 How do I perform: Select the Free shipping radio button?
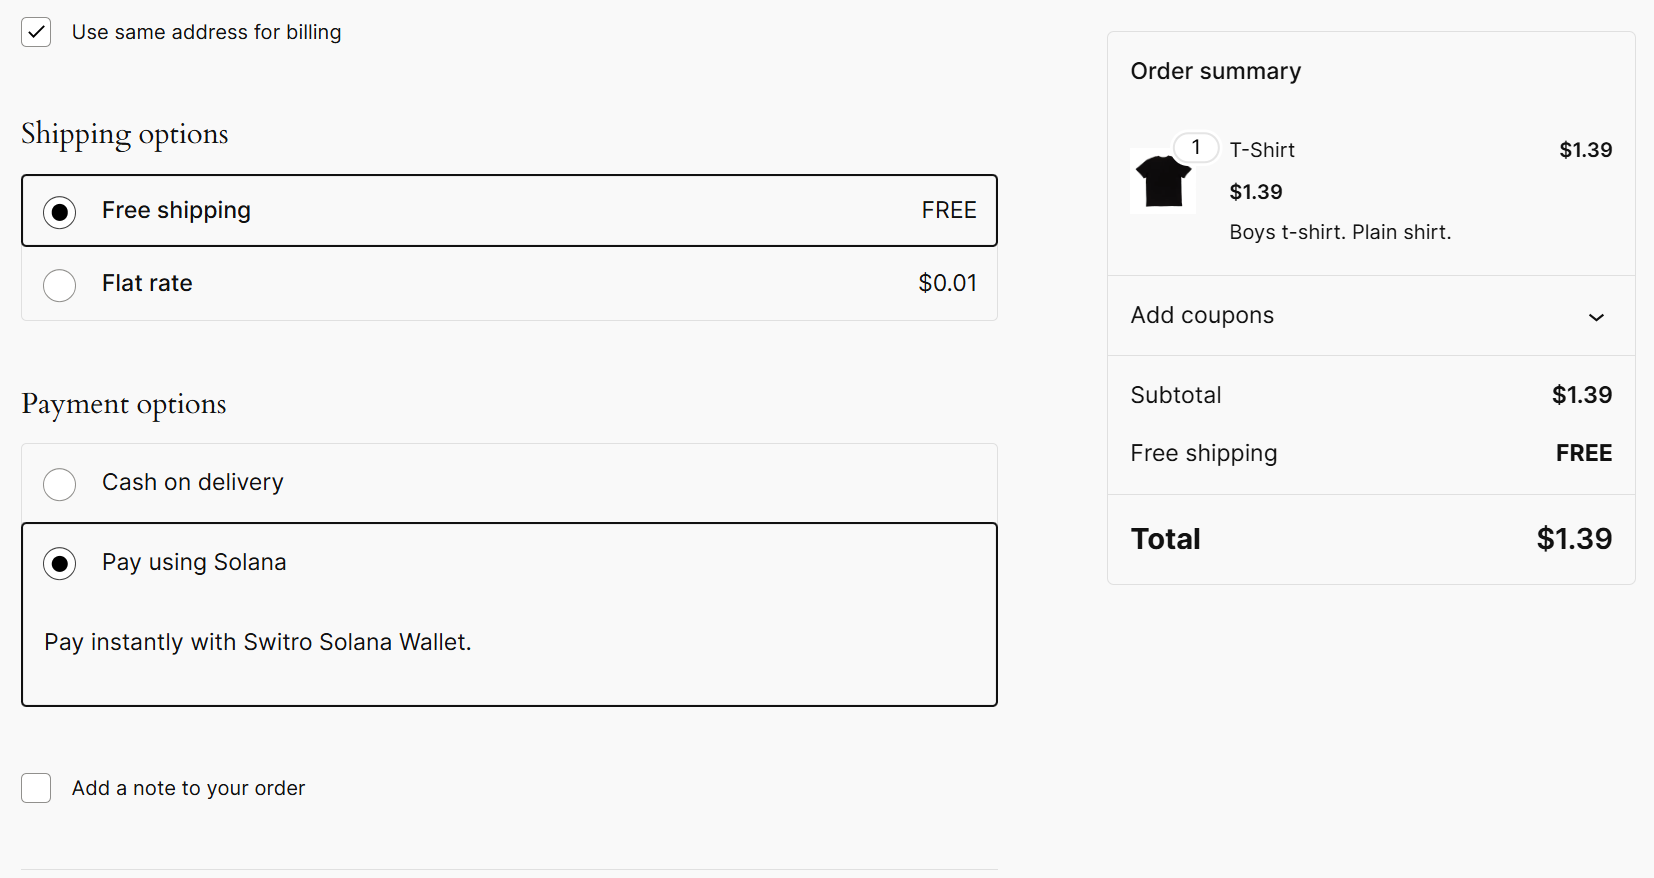[x=60, y=212]
